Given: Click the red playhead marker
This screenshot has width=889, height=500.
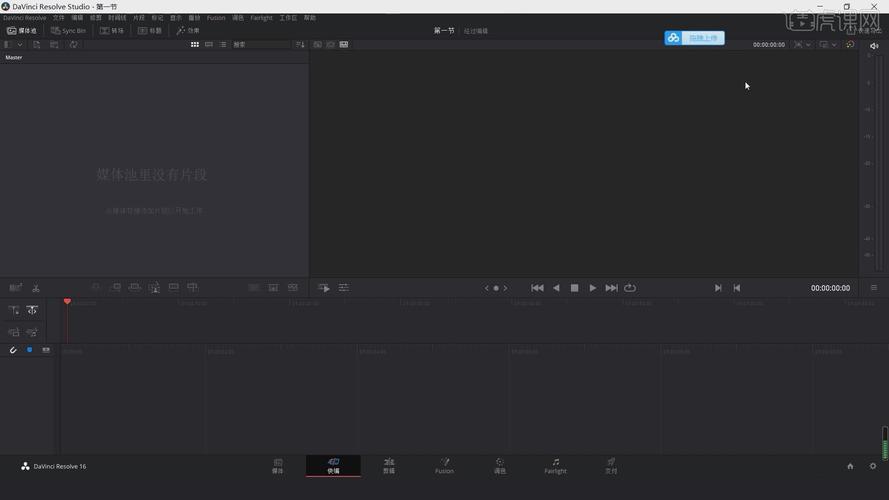Looking at the screenshot, I should tap(67, 302).
